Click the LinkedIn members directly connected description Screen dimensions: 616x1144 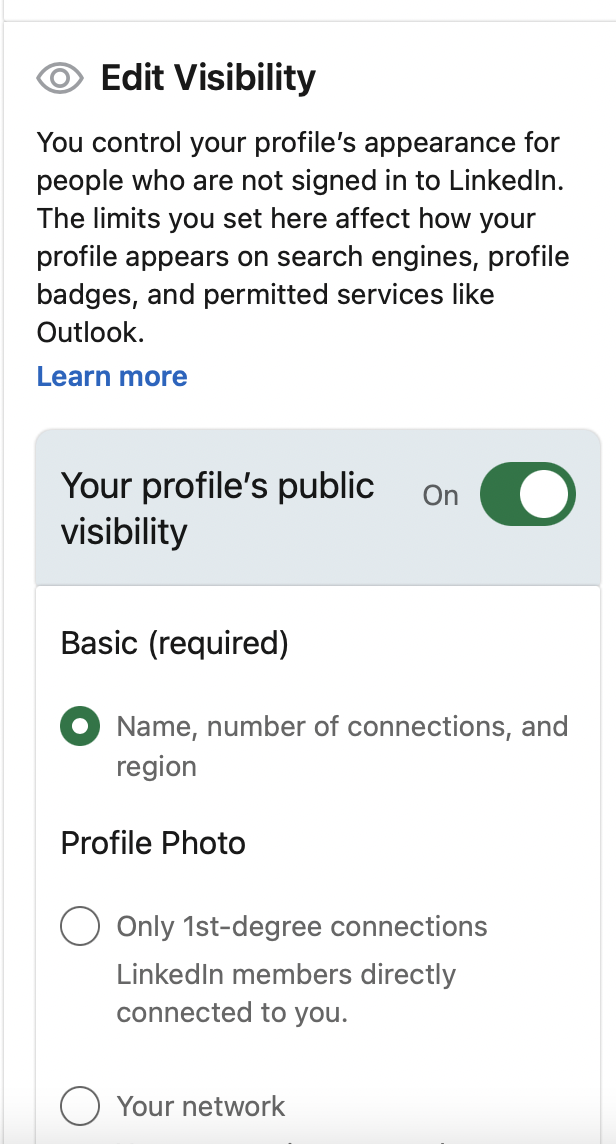pos(286,994)
